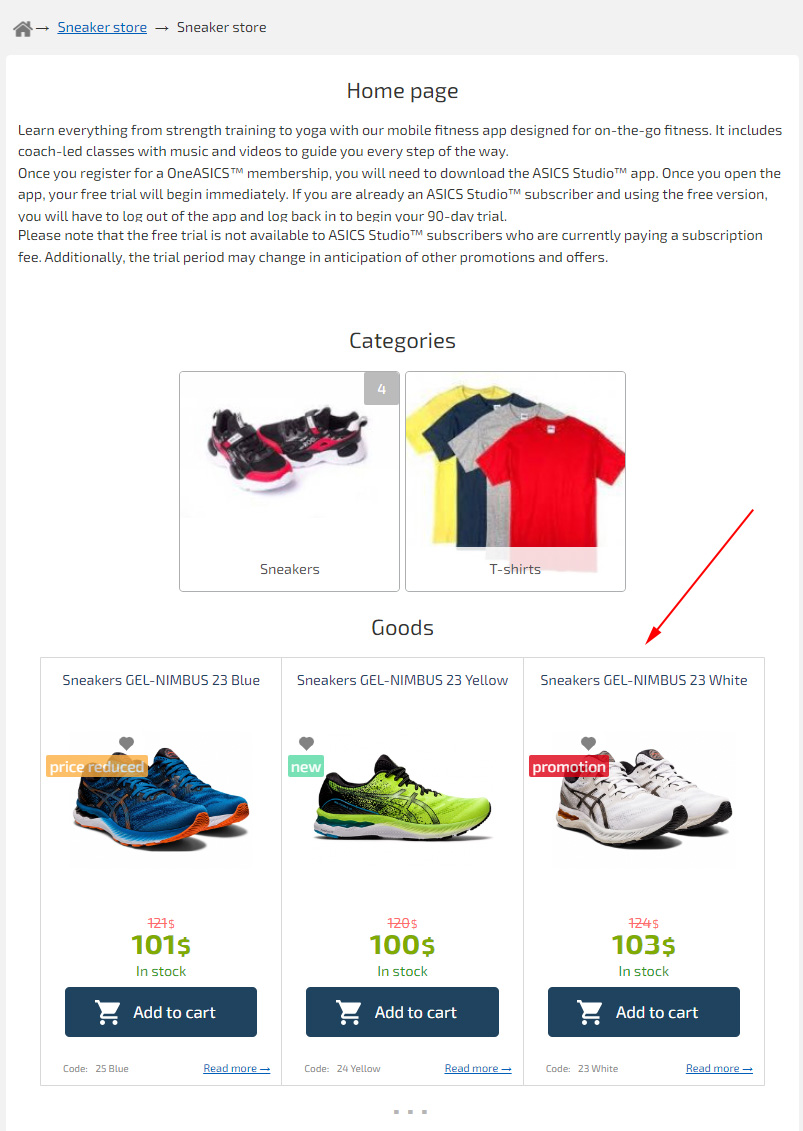Click the Sneakers GEL-NIMBUS 23 Yellow title
Screen dimensions: 803x1131
402,679
